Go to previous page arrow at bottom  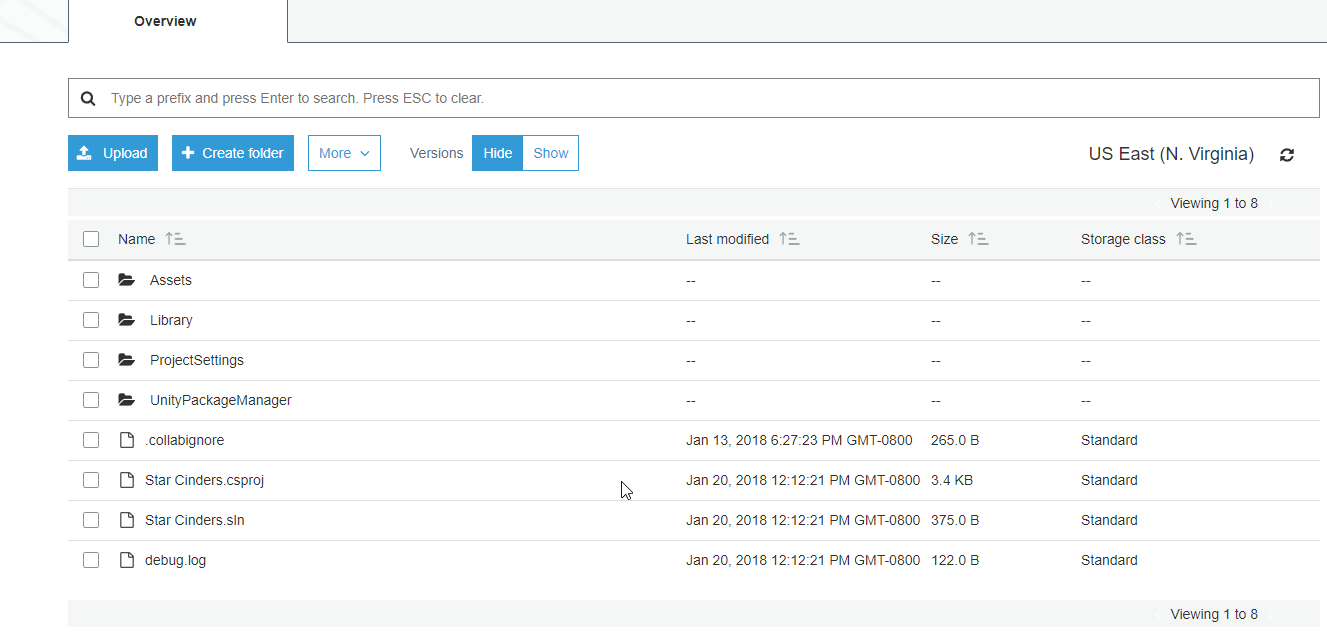[x=1159, y=614]
